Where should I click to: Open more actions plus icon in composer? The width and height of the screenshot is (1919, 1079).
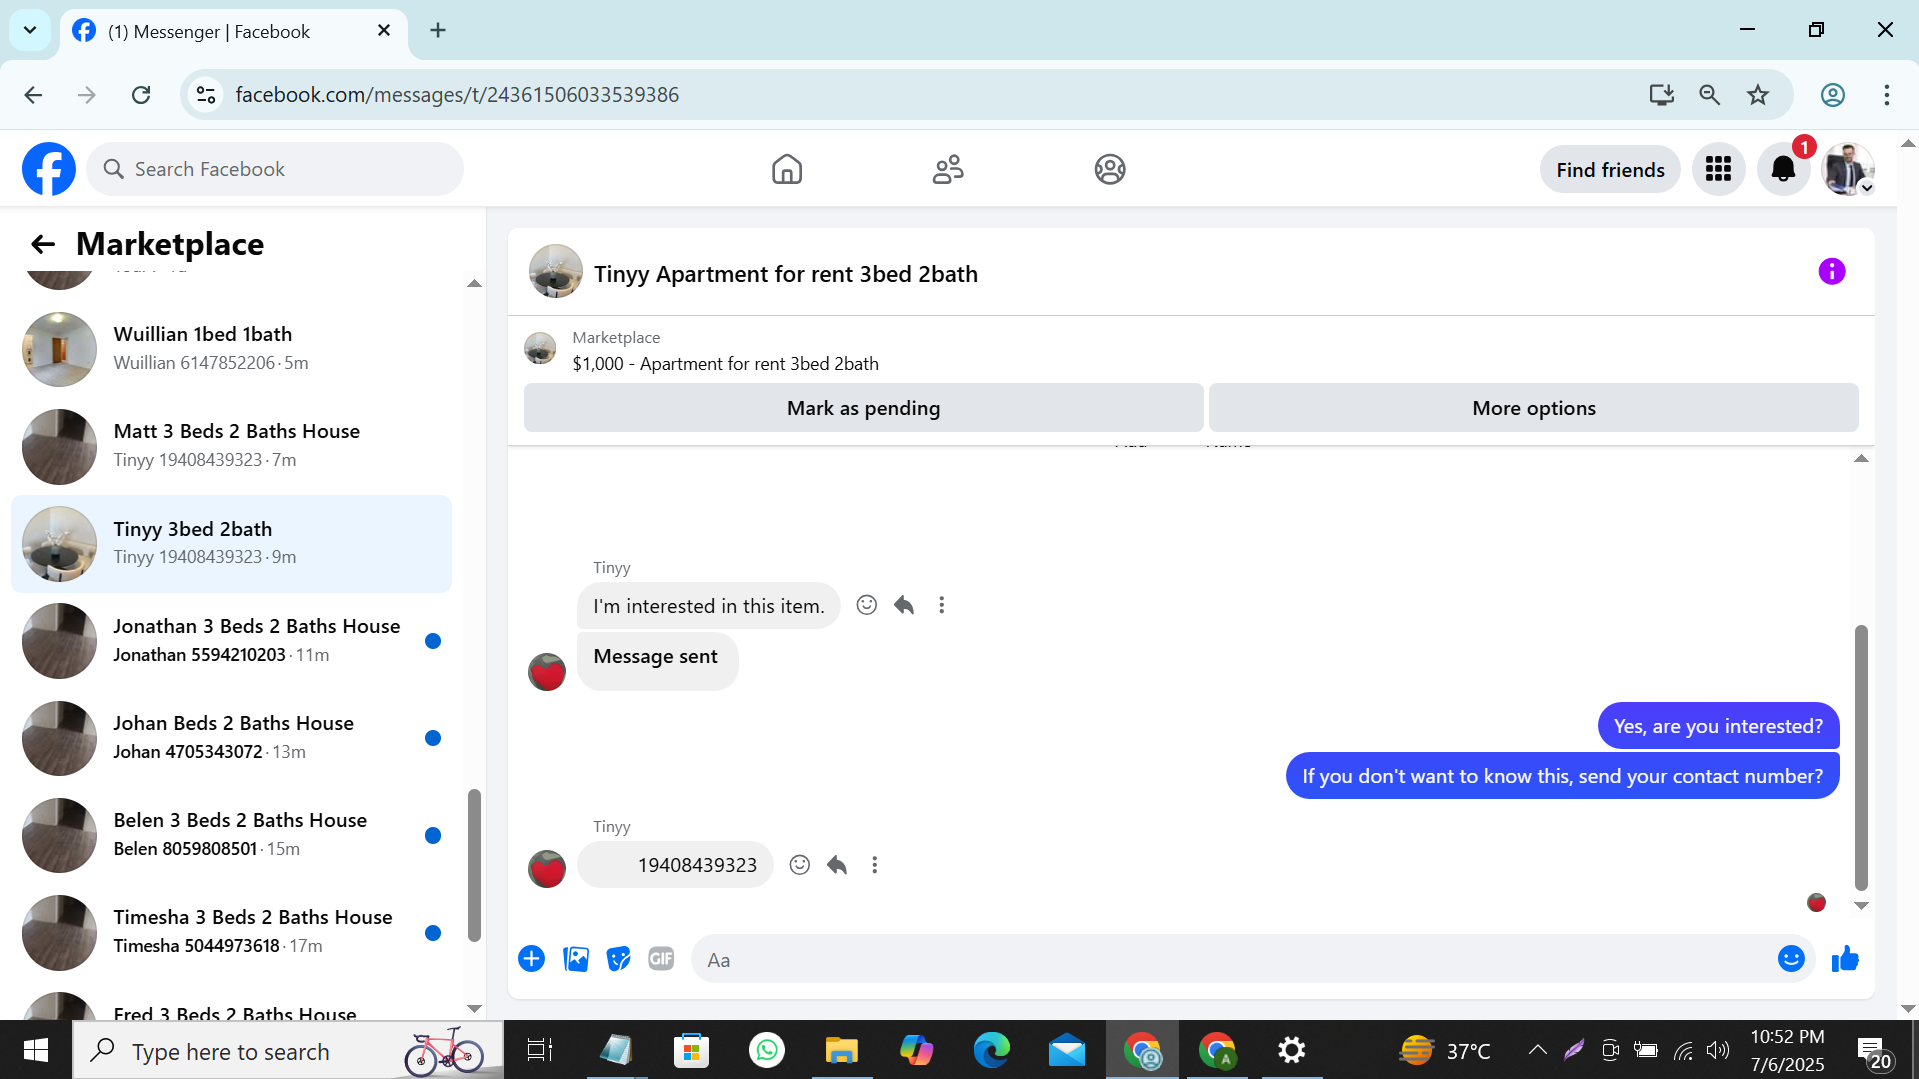531,959
